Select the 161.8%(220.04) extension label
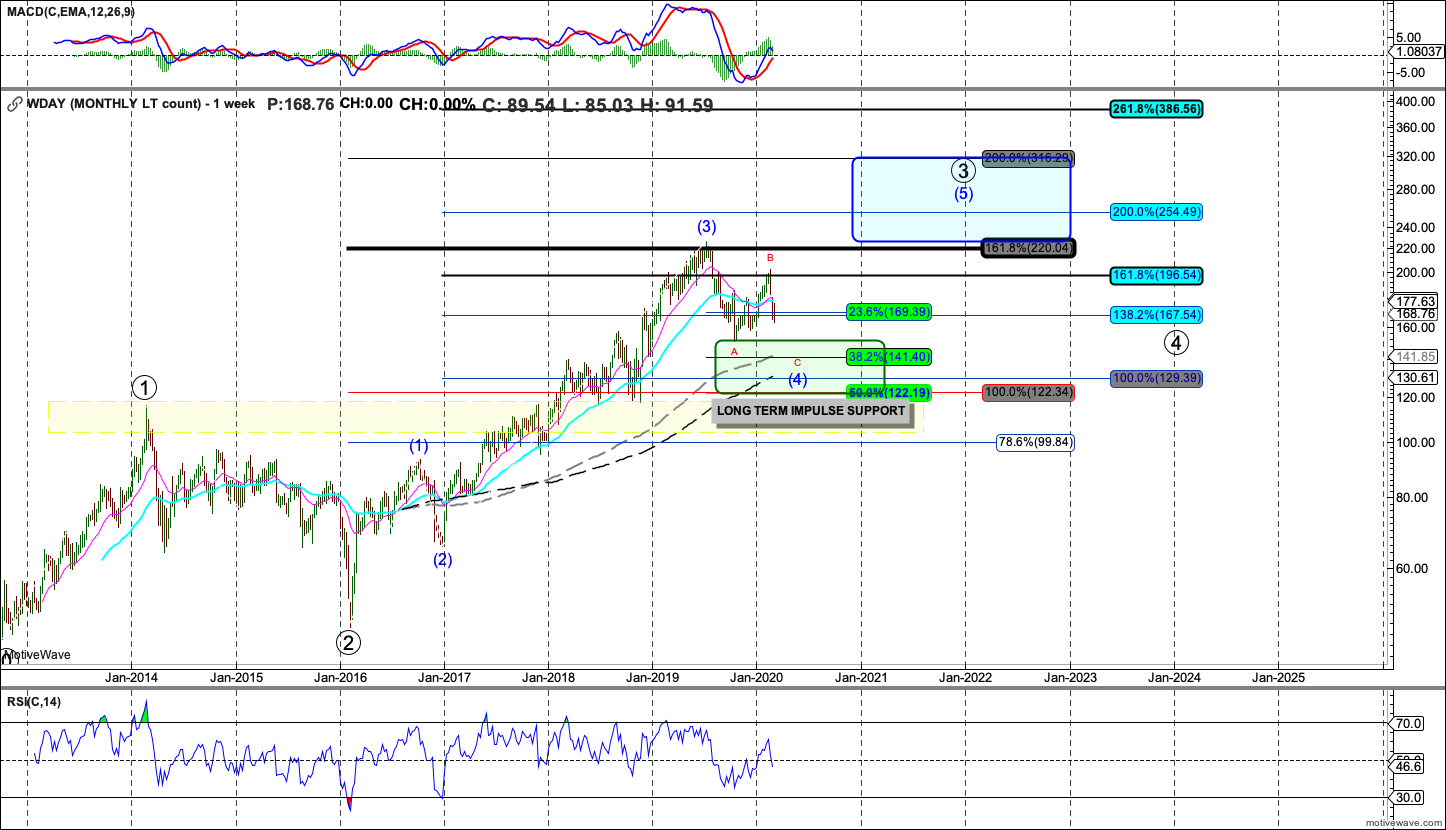Viewport: 1446px width, 830px height. [1027, 247]
